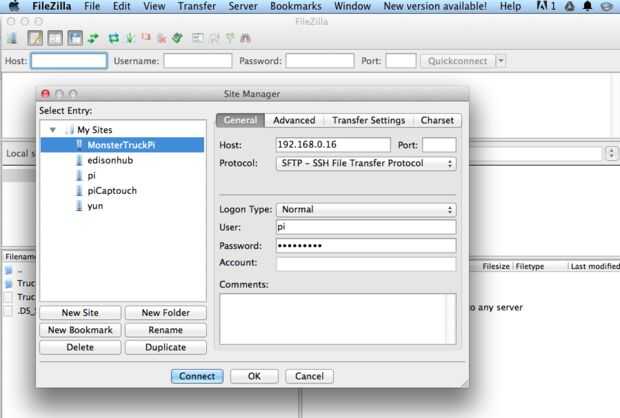Open the Transfer menu
Screen dimensions: 620x418
[x=197, y=6]
